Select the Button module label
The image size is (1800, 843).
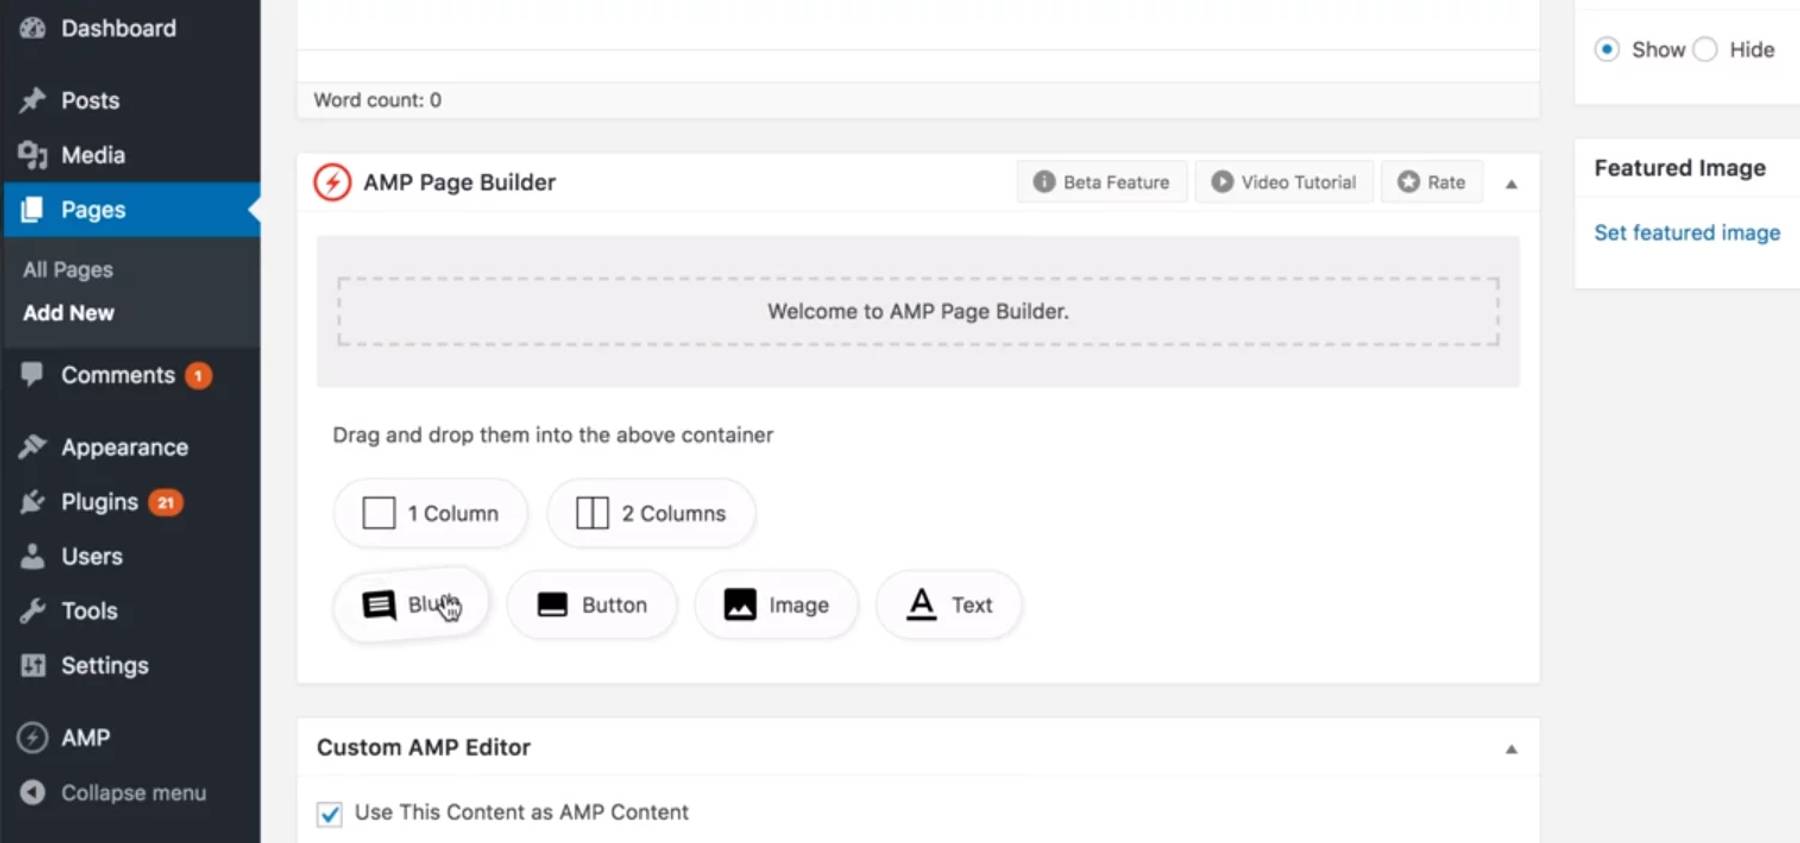pyautogui.click(x=614, y=605)
